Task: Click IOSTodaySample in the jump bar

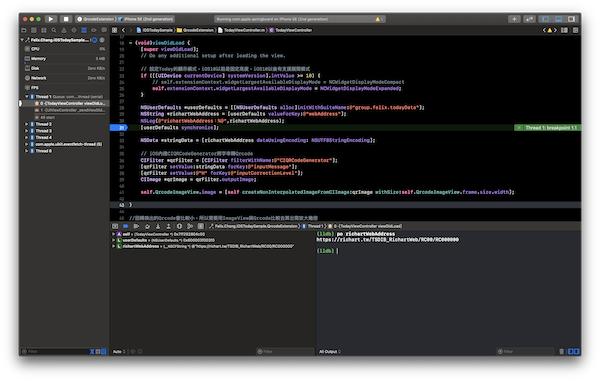Action: pos(155,30)
